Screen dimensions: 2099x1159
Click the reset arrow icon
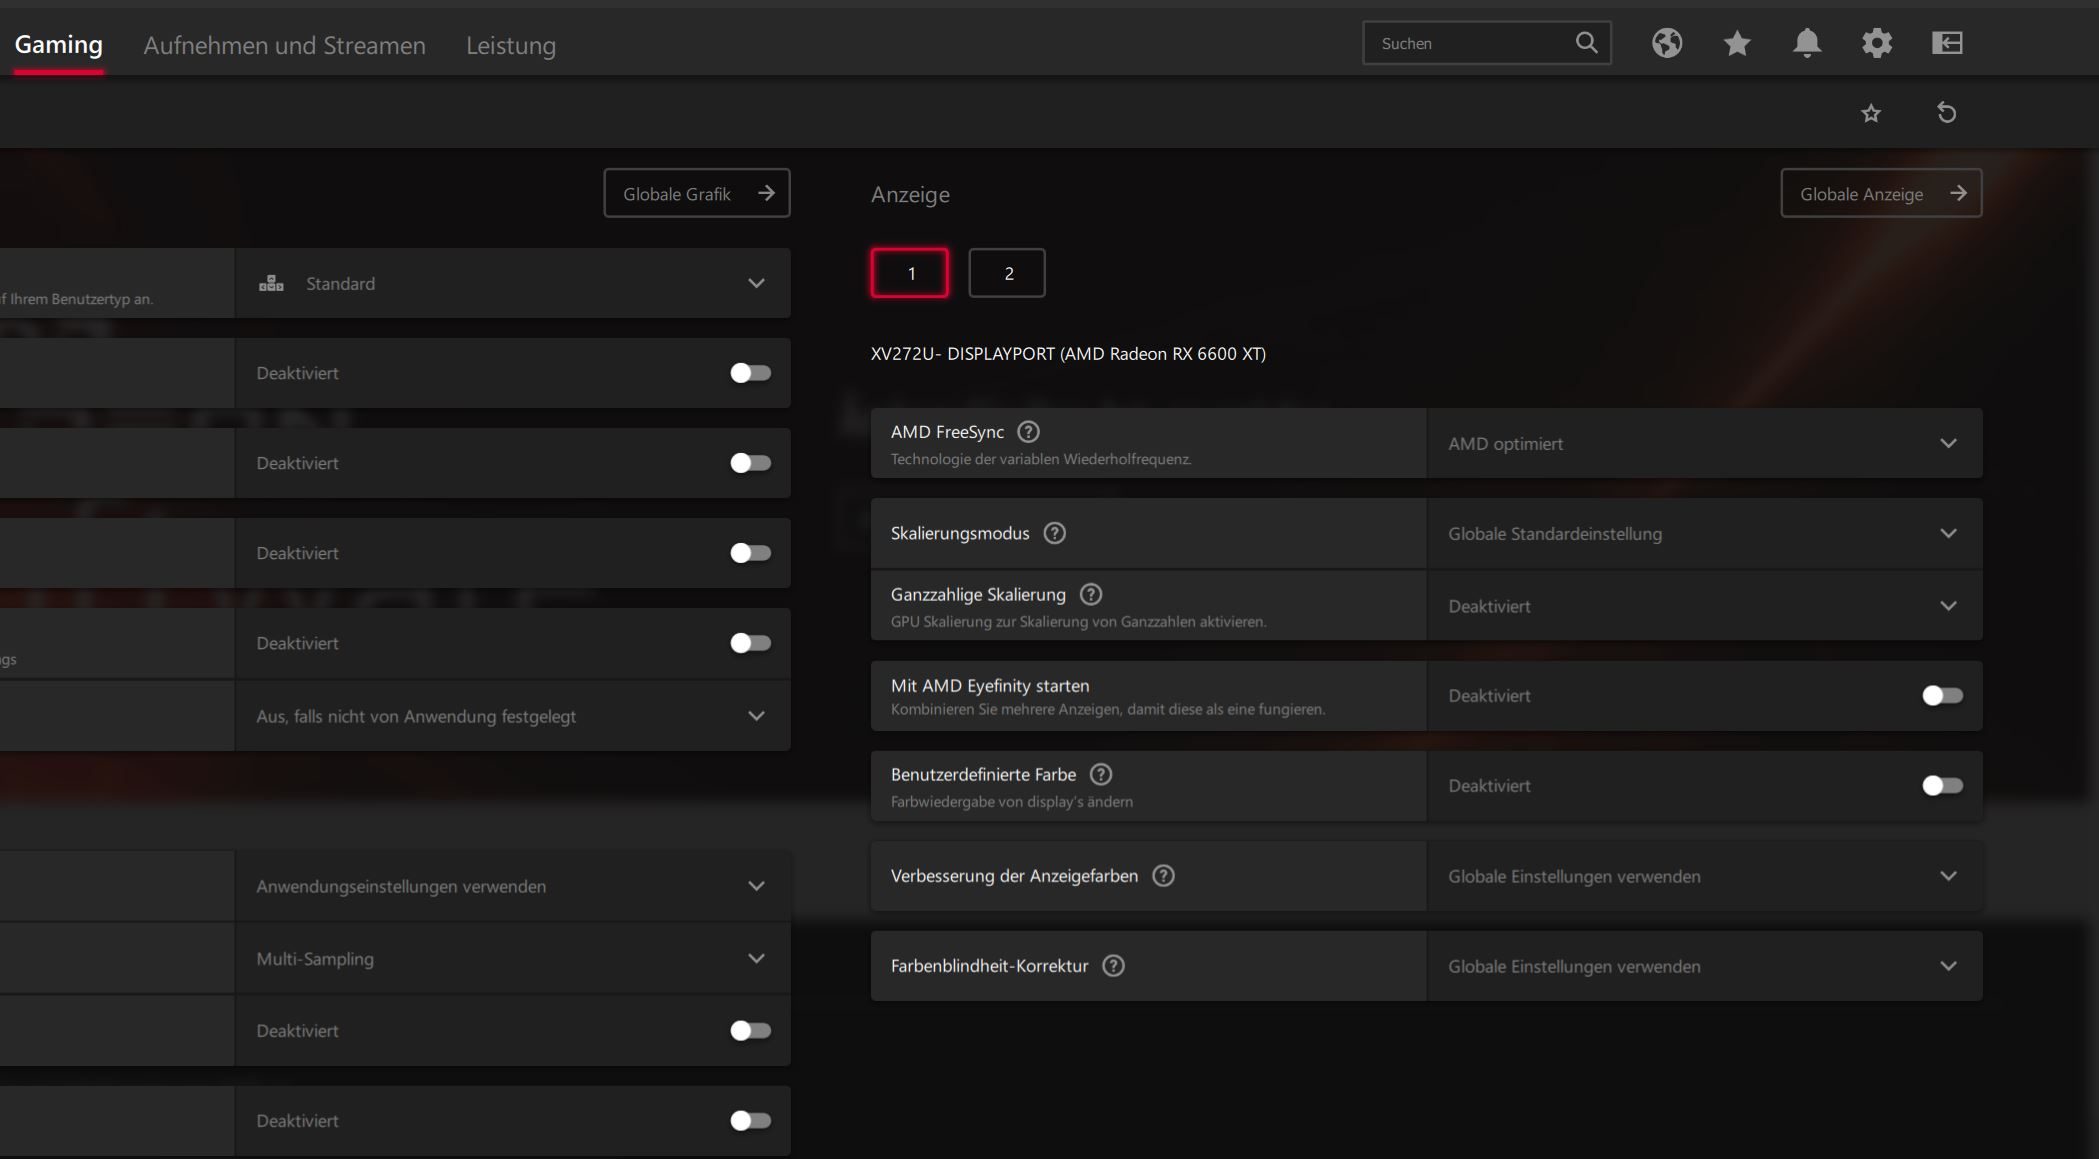click(x=1946, y=113)
